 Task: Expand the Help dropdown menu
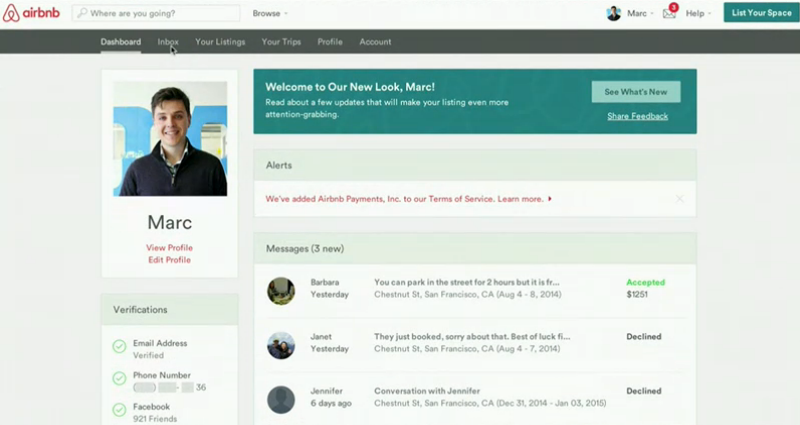[698, 14]
